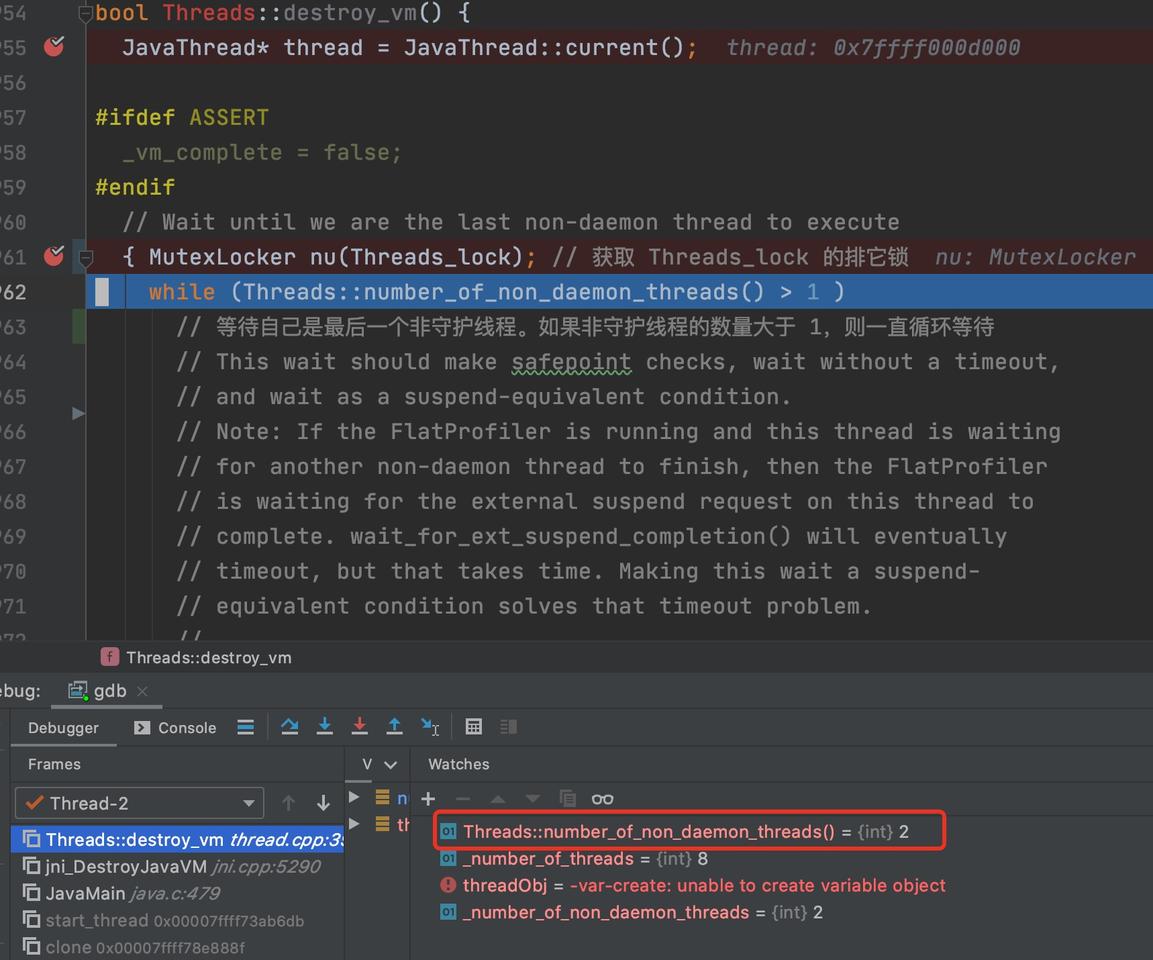Click the nu: MutexLocker inline hint

pyautogui.click(x=1035, y=257)
